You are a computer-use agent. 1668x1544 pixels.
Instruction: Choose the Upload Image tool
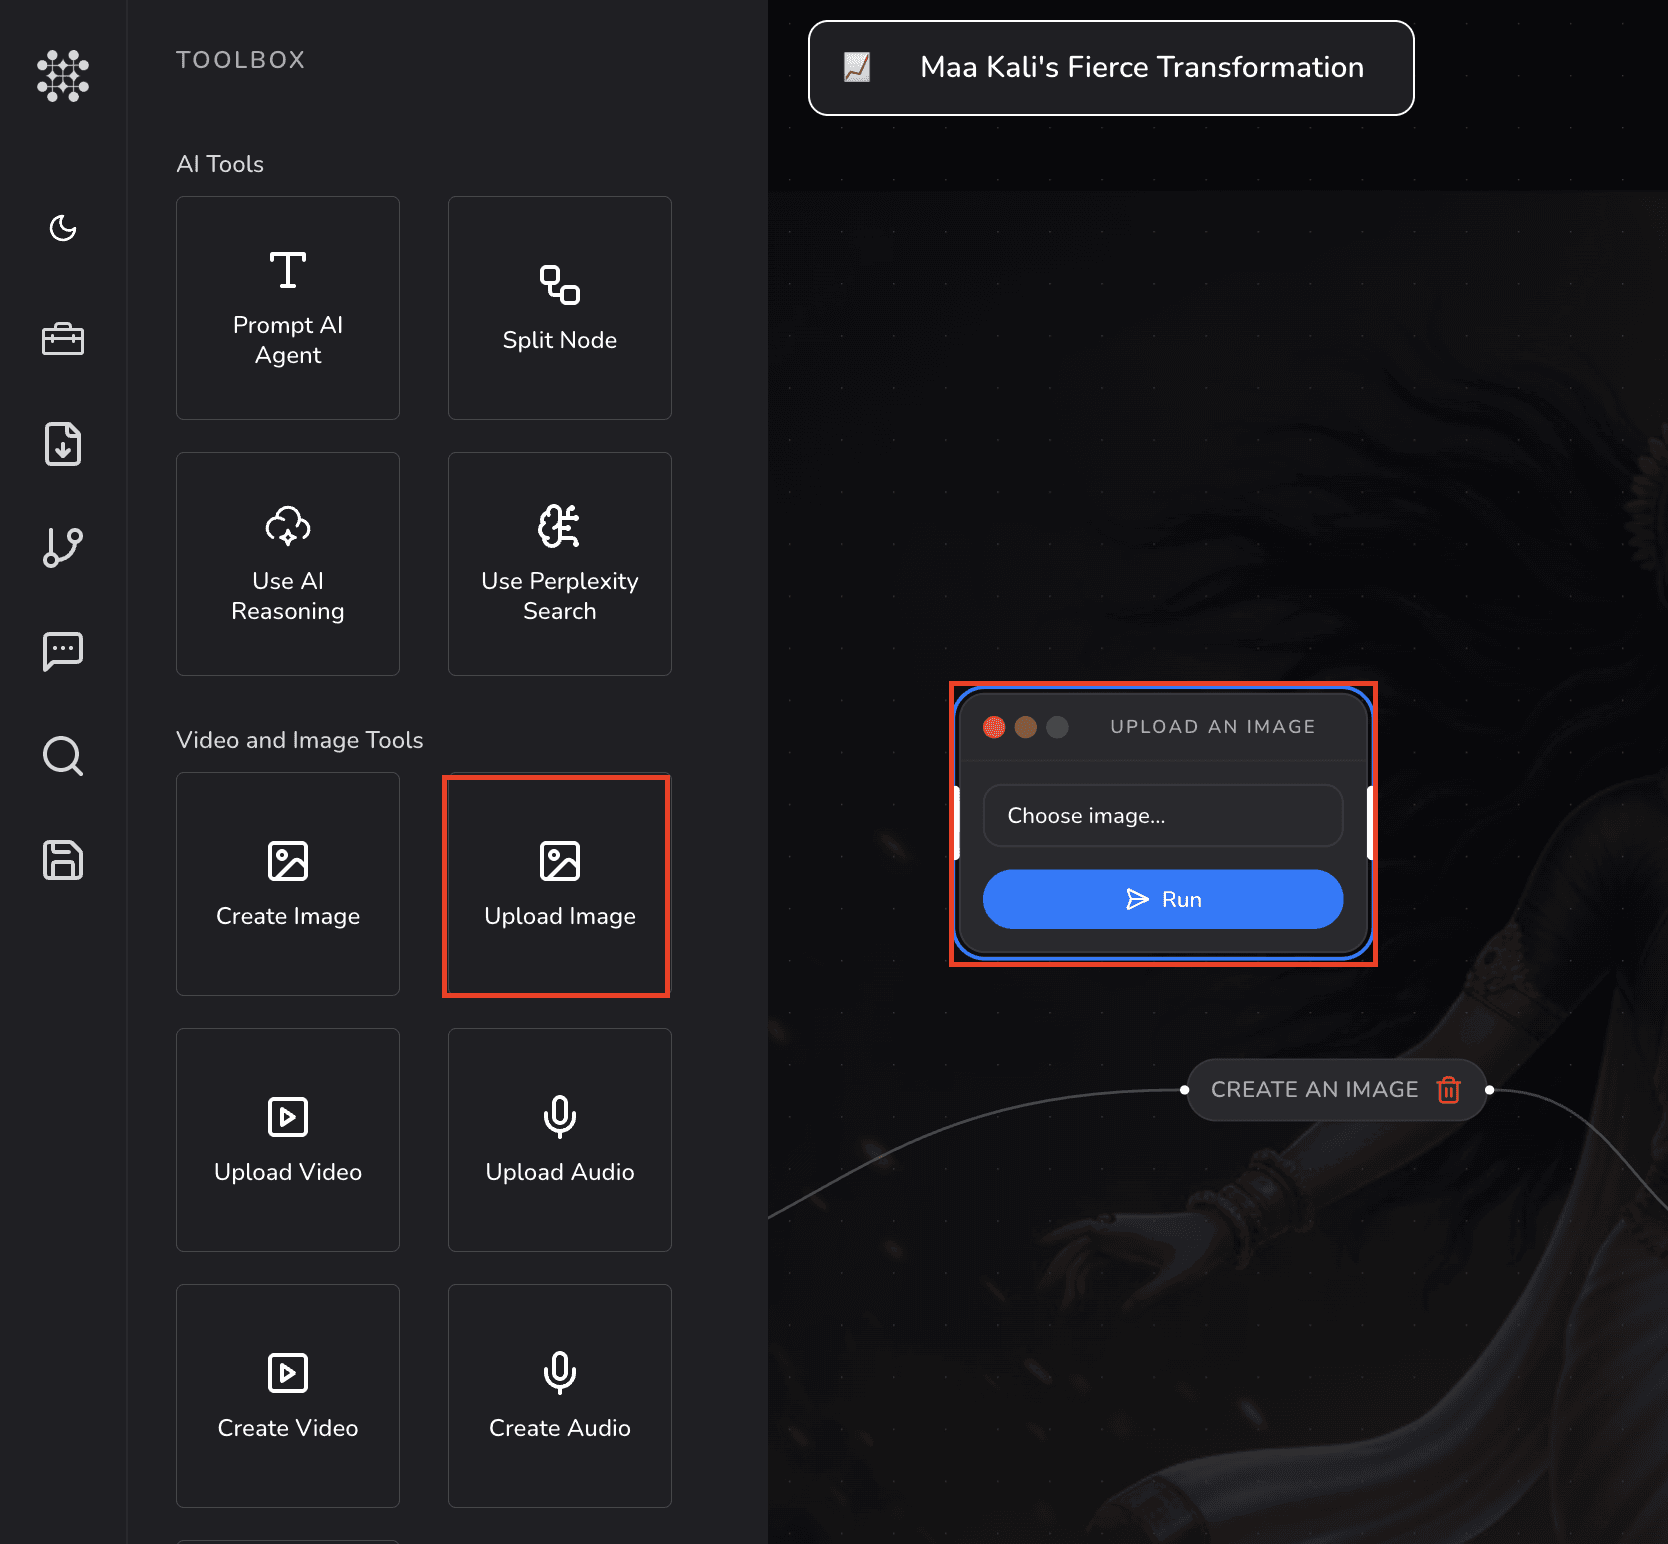tap(560, 884)
